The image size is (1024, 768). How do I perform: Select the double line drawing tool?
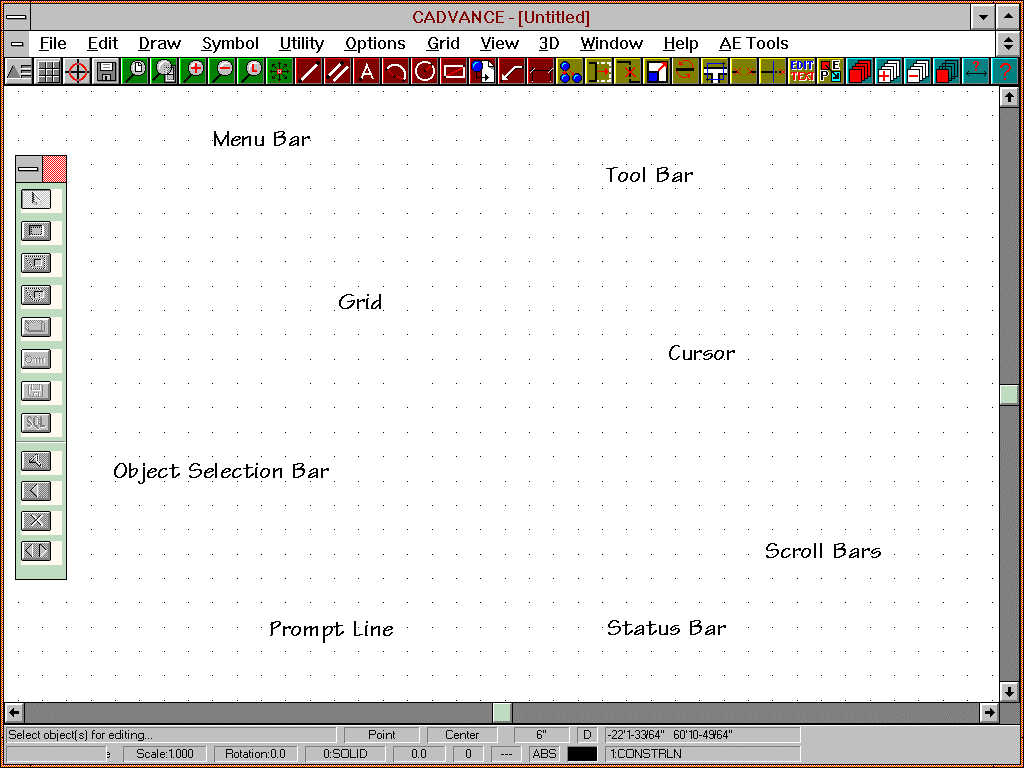click(x=338, y=71)
